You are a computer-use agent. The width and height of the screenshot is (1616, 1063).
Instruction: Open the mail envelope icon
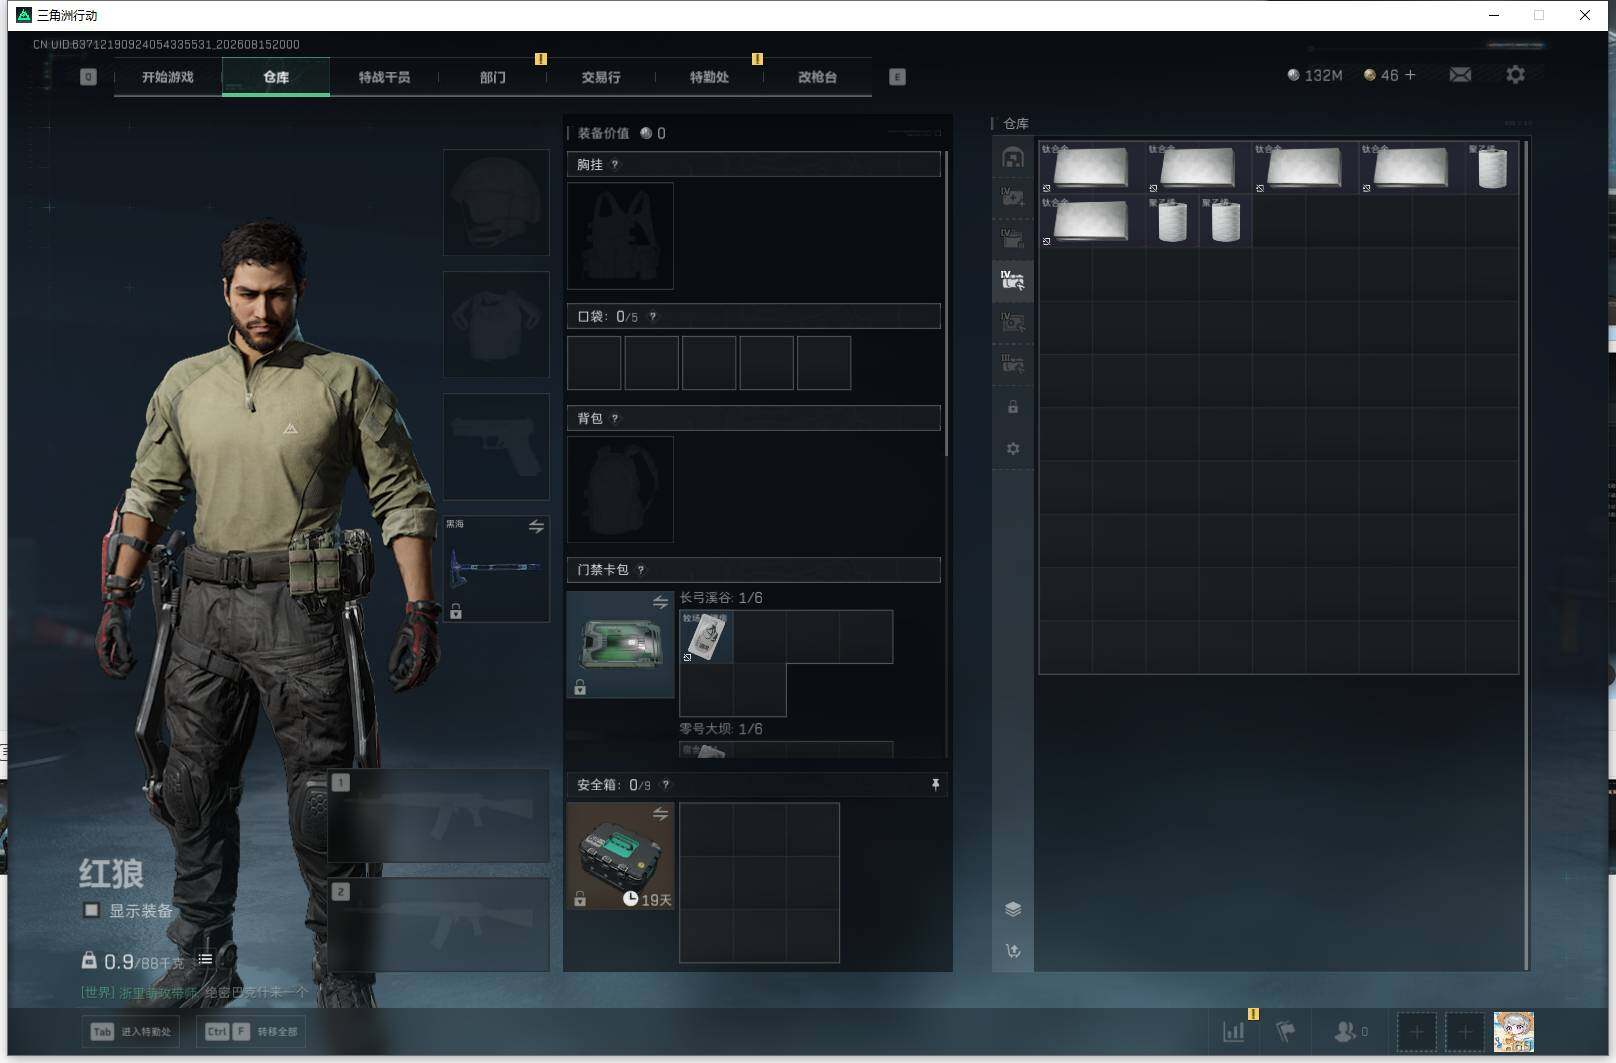pos(1460,75)
